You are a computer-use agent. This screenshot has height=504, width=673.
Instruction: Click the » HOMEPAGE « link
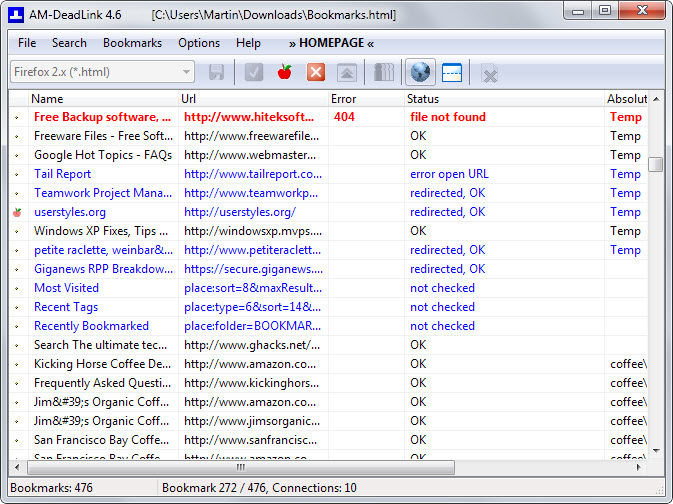coord(331,43)
